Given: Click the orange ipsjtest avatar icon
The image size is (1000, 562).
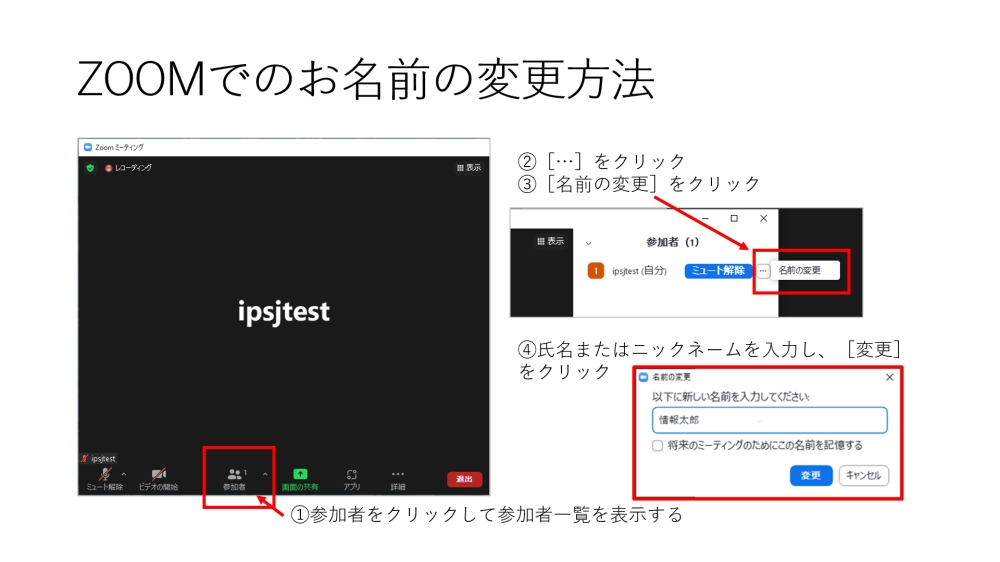Looking at the screenshot, I should click(x=596, y=271).
